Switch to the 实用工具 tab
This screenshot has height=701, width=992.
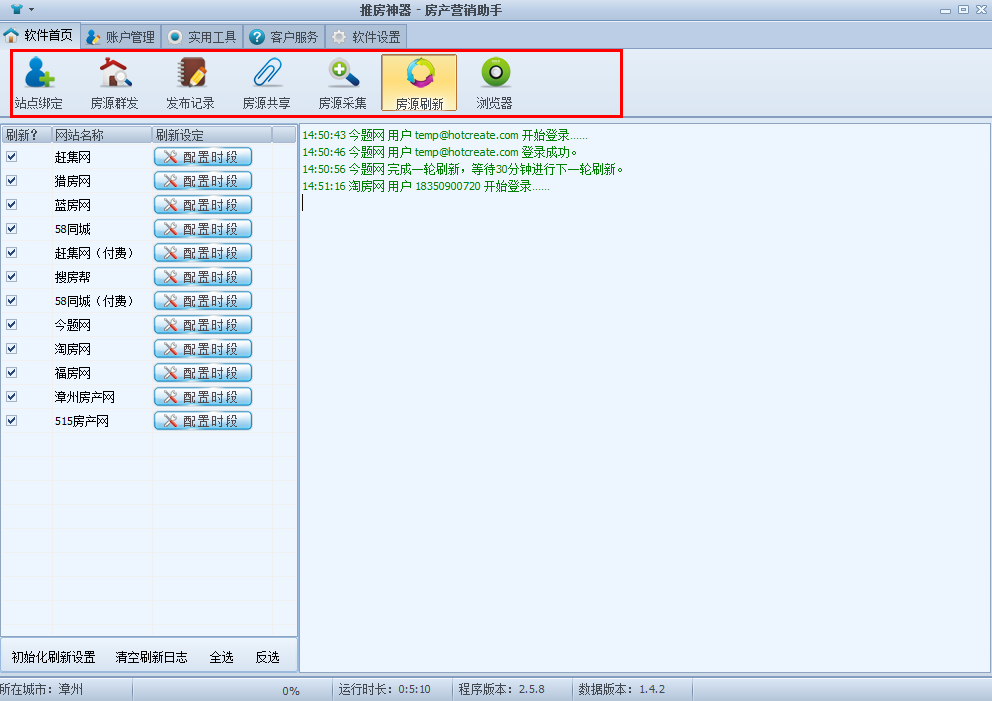[202, 37]
